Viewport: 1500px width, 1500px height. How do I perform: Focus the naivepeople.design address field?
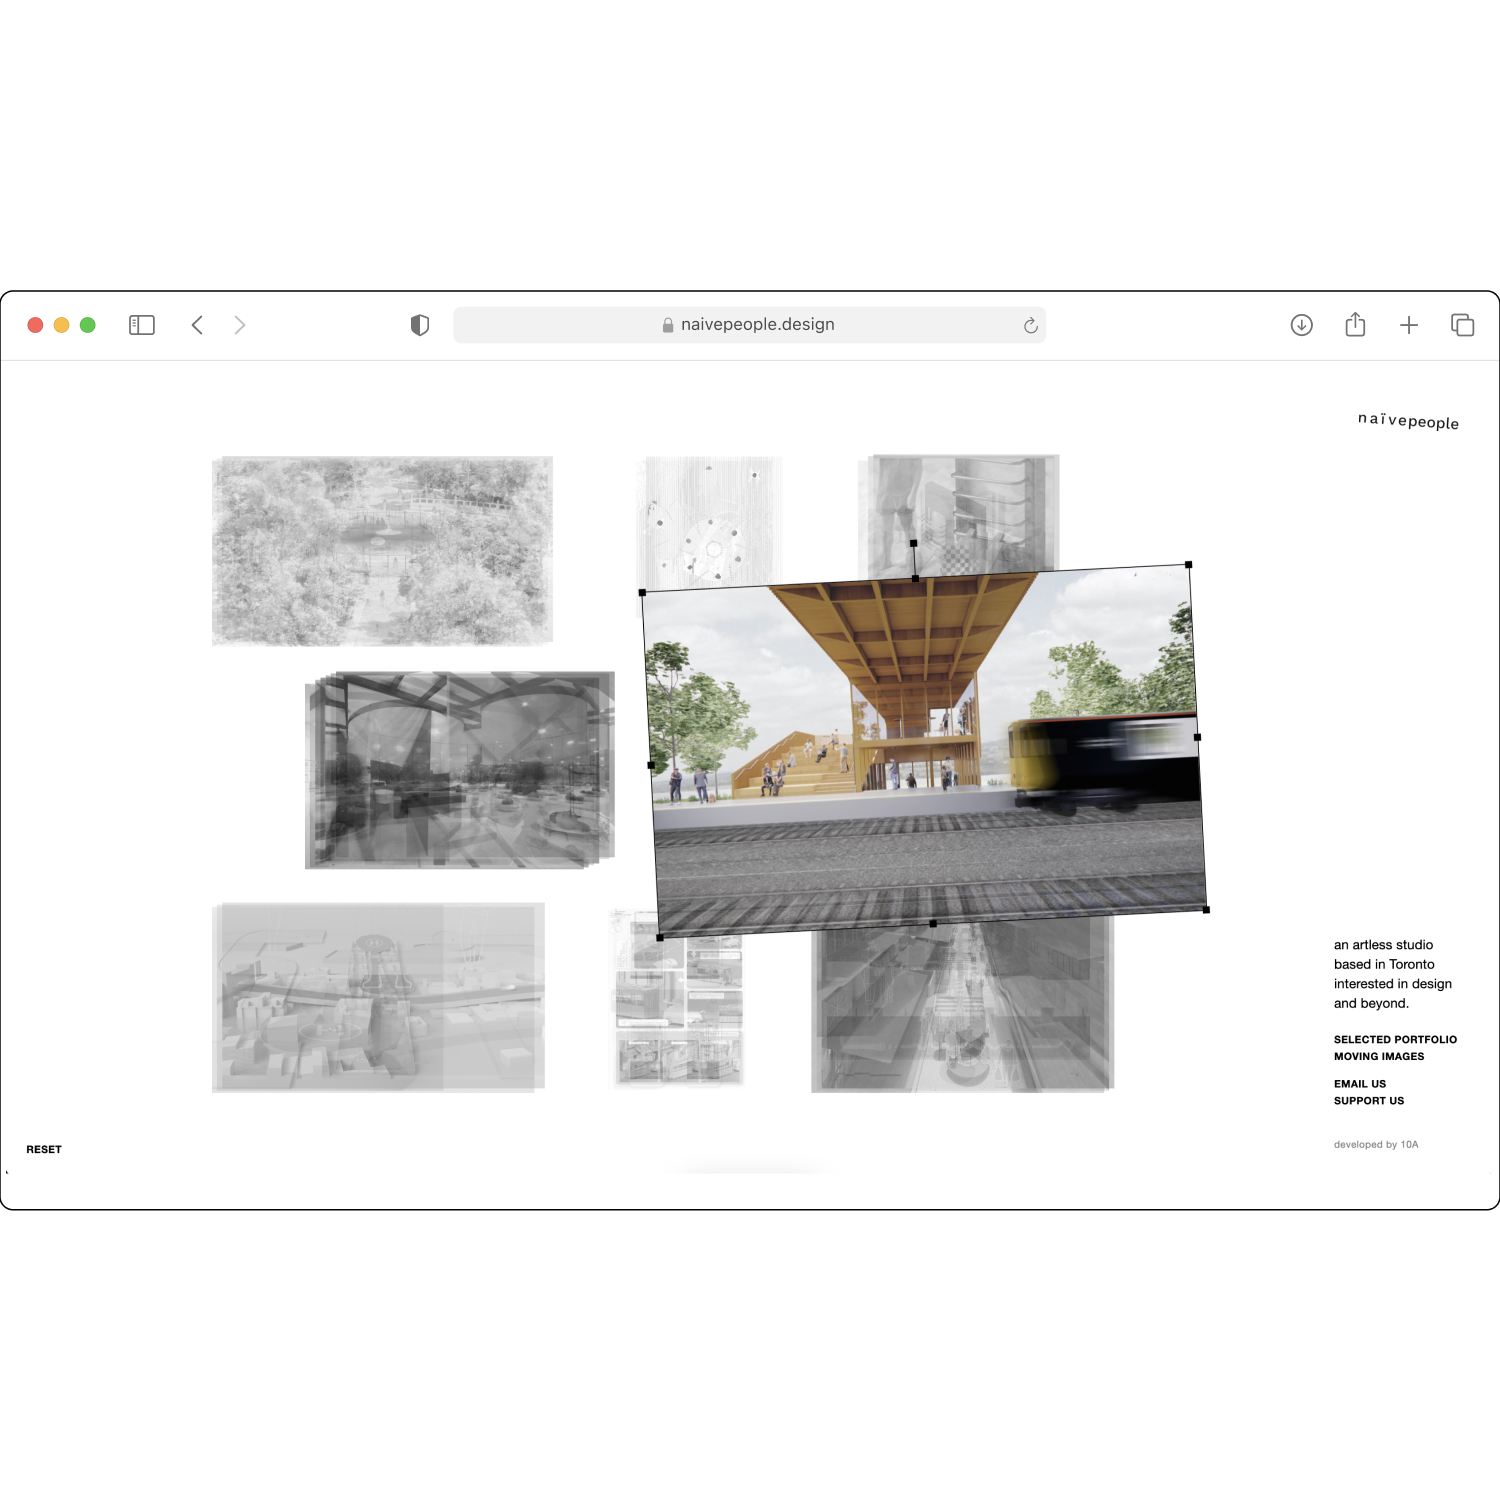749,325
